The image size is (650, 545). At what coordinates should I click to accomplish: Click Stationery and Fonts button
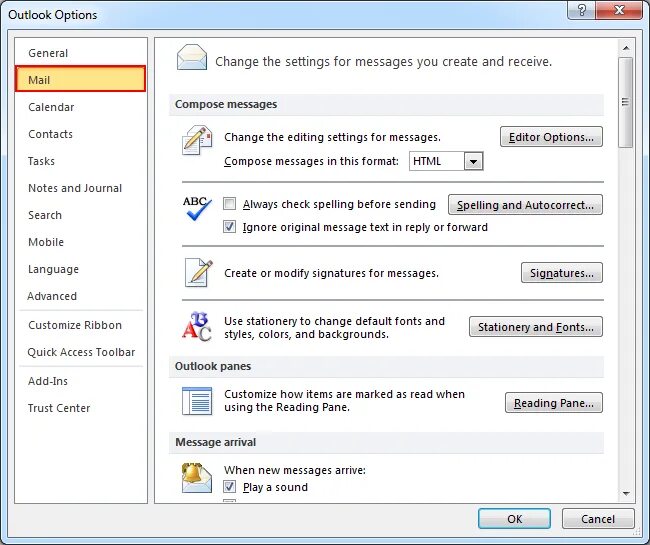[536, 327]
